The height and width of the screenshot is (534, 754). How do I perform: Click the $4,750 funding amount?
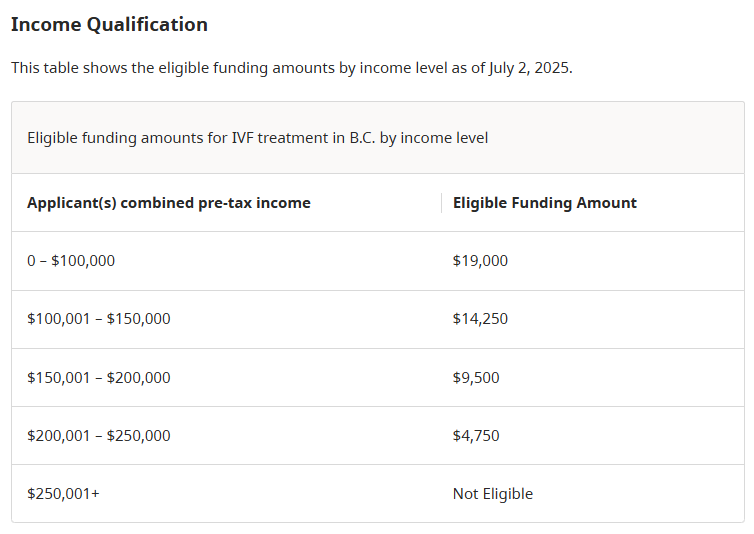(x=476, y=436)
